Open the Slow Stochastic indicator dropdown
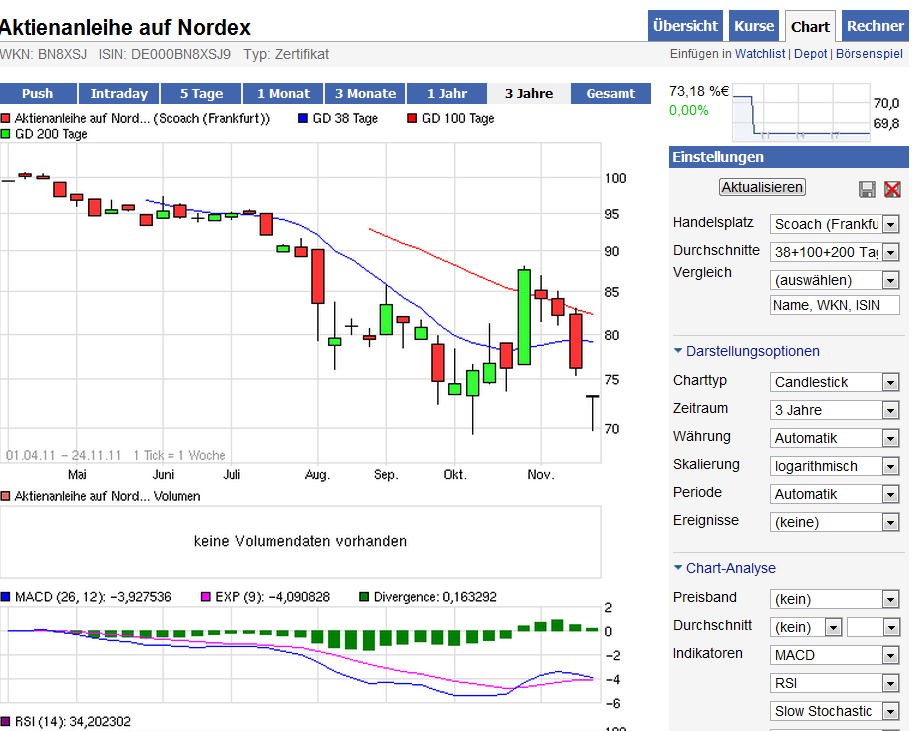Viewport: 918px width, 731px height. pyautogui.click(x=834, y=711)
